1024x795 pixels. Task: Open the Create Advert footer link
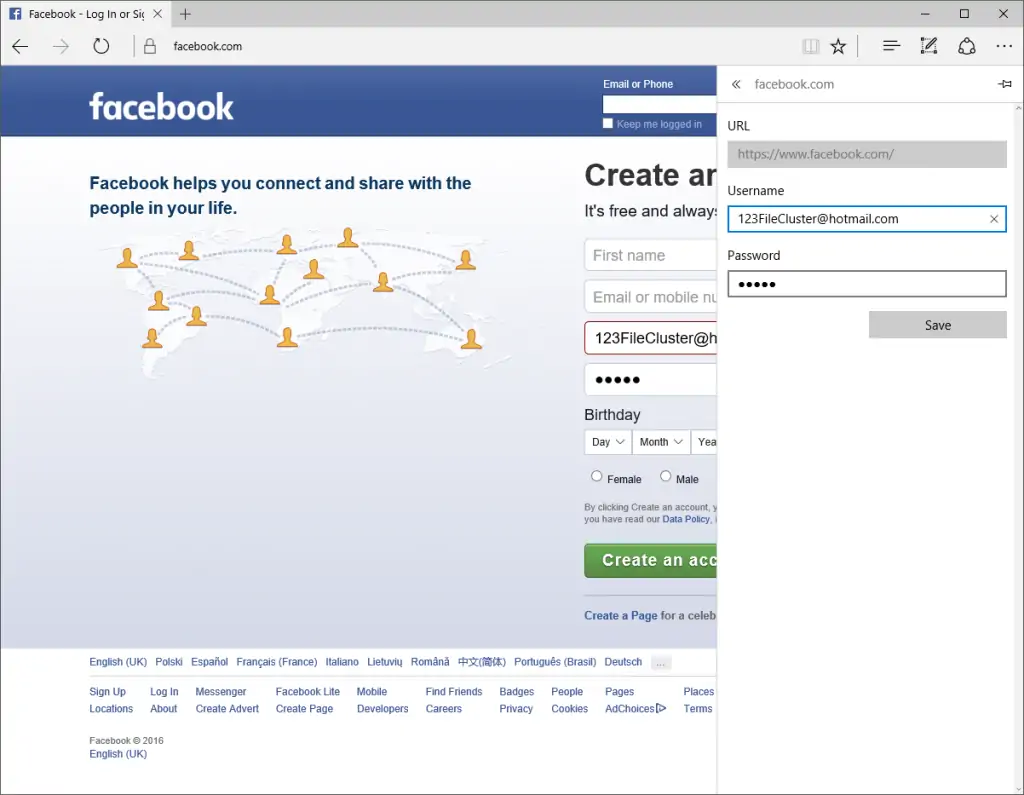tap(227, 709)
